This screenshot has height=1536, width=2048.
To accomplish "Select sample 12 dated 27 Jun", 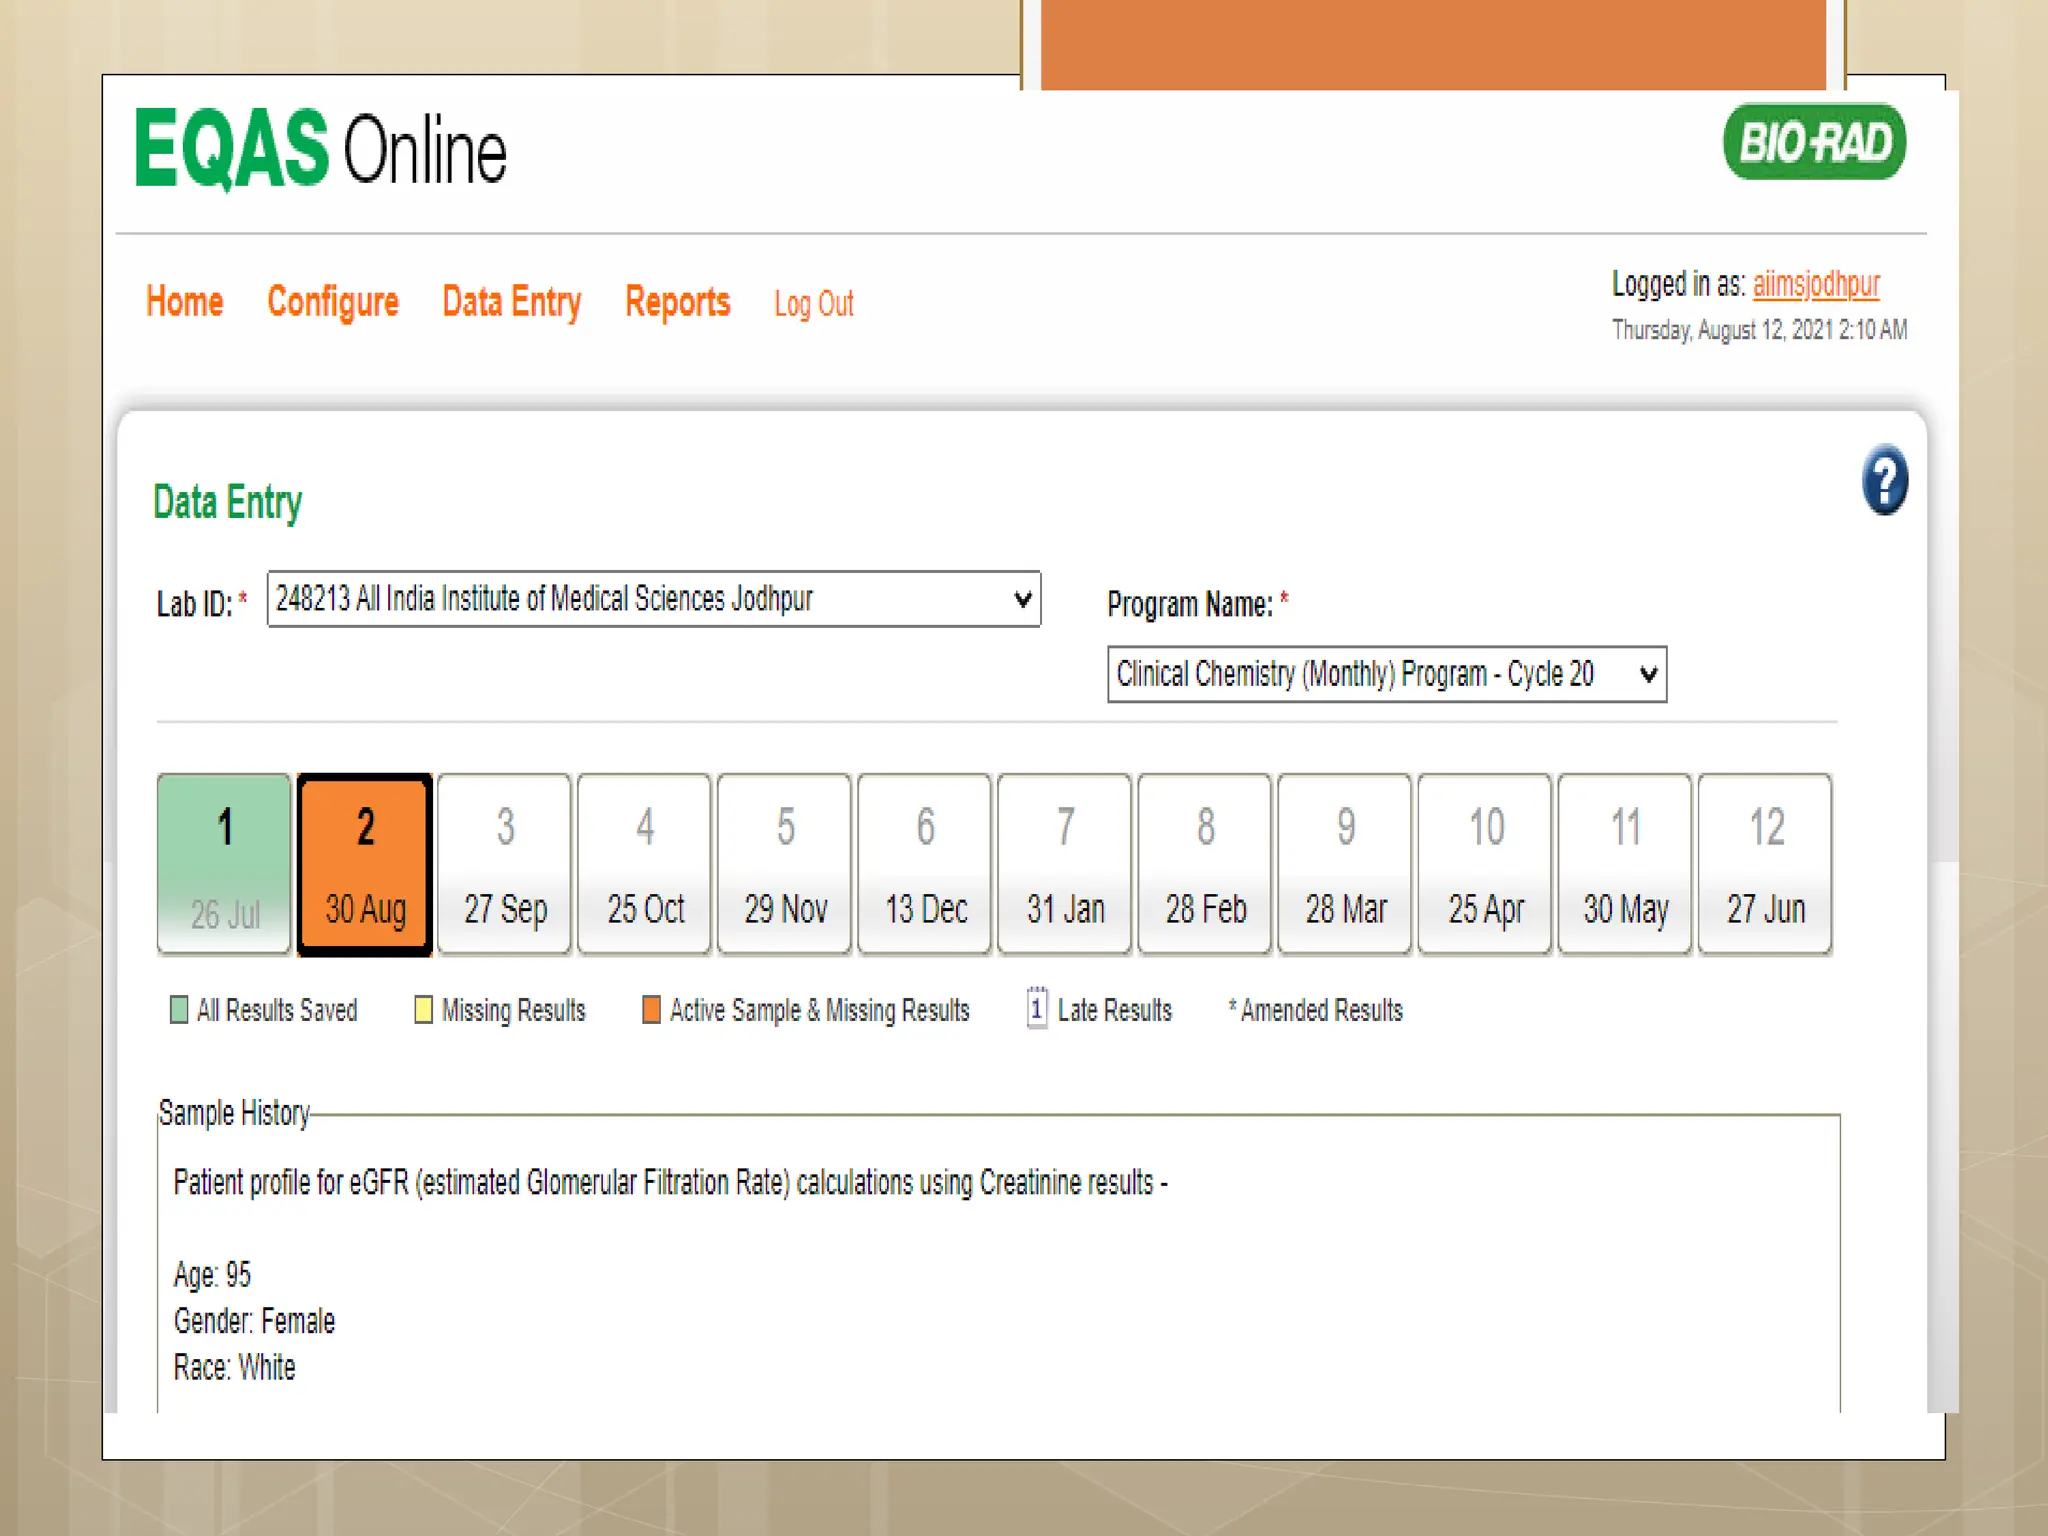I will coord(1765,863).
